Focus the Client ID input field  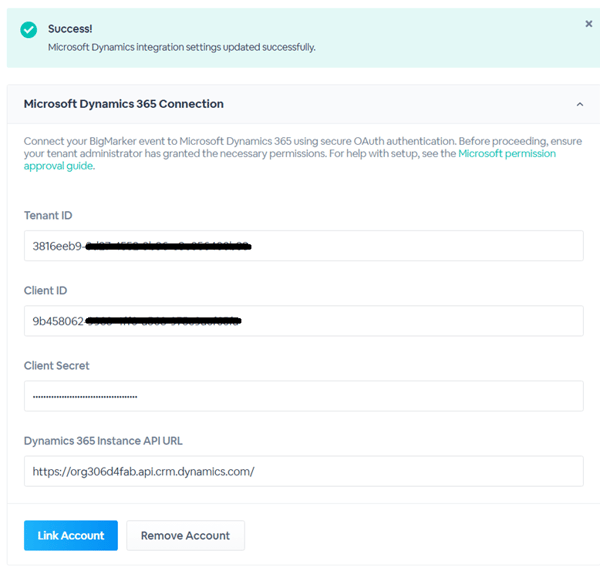(x=400, y=321)
